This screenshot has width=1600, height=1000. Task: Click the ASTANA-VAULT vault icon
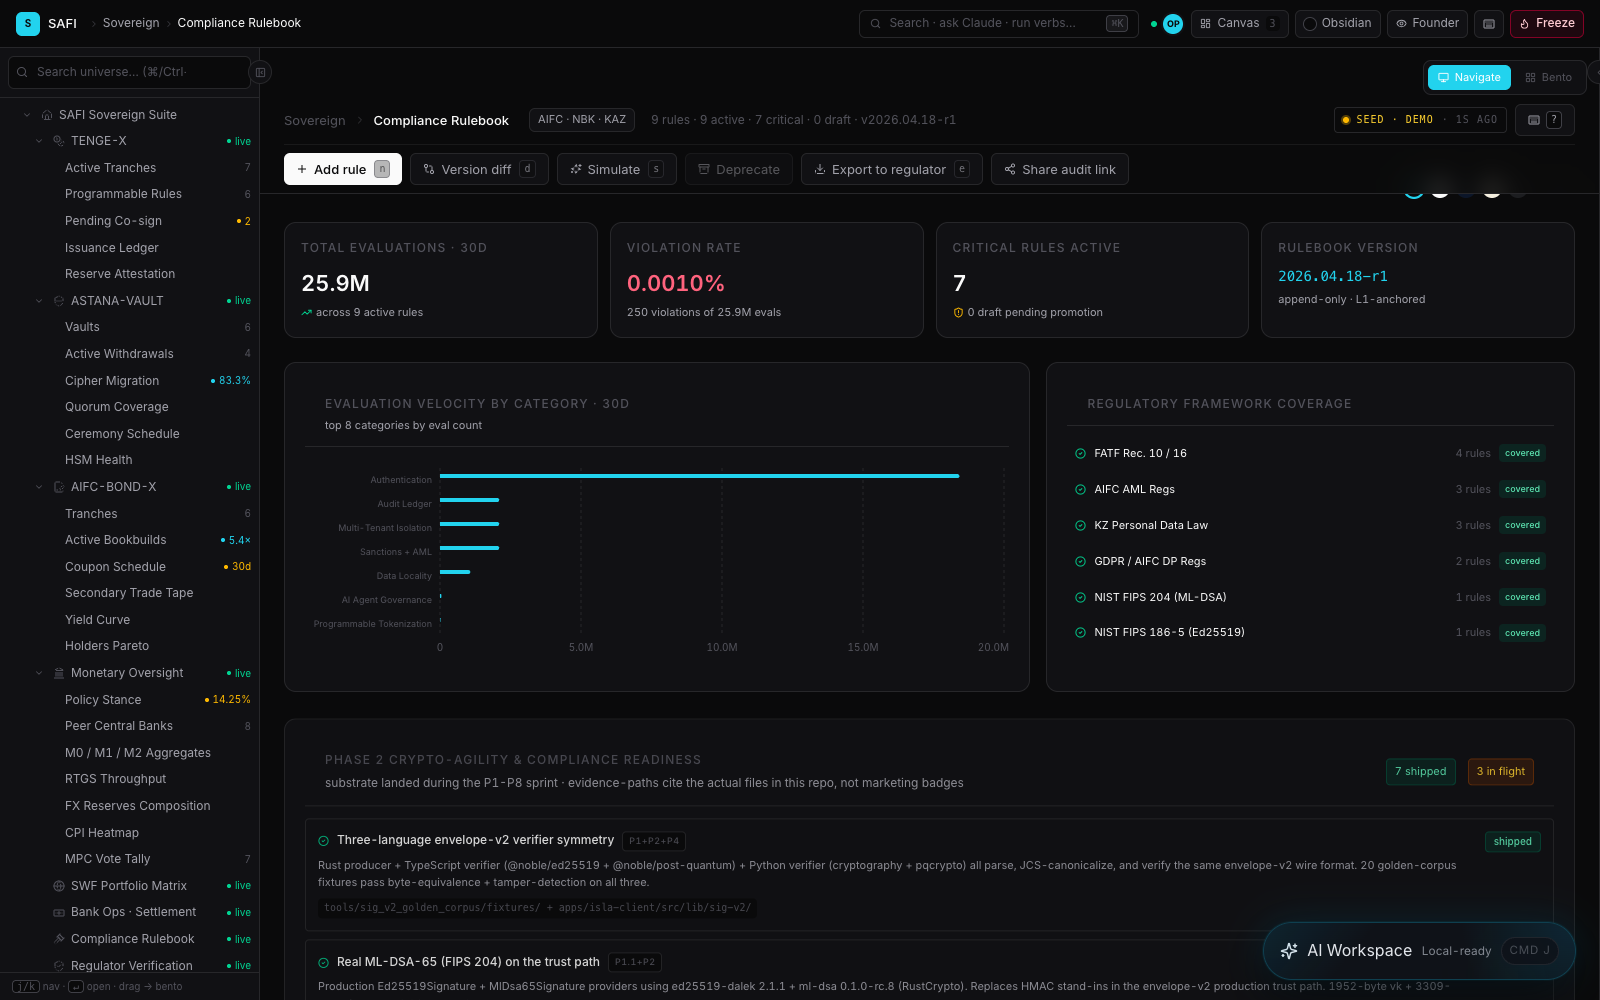[x=58, y=301]
